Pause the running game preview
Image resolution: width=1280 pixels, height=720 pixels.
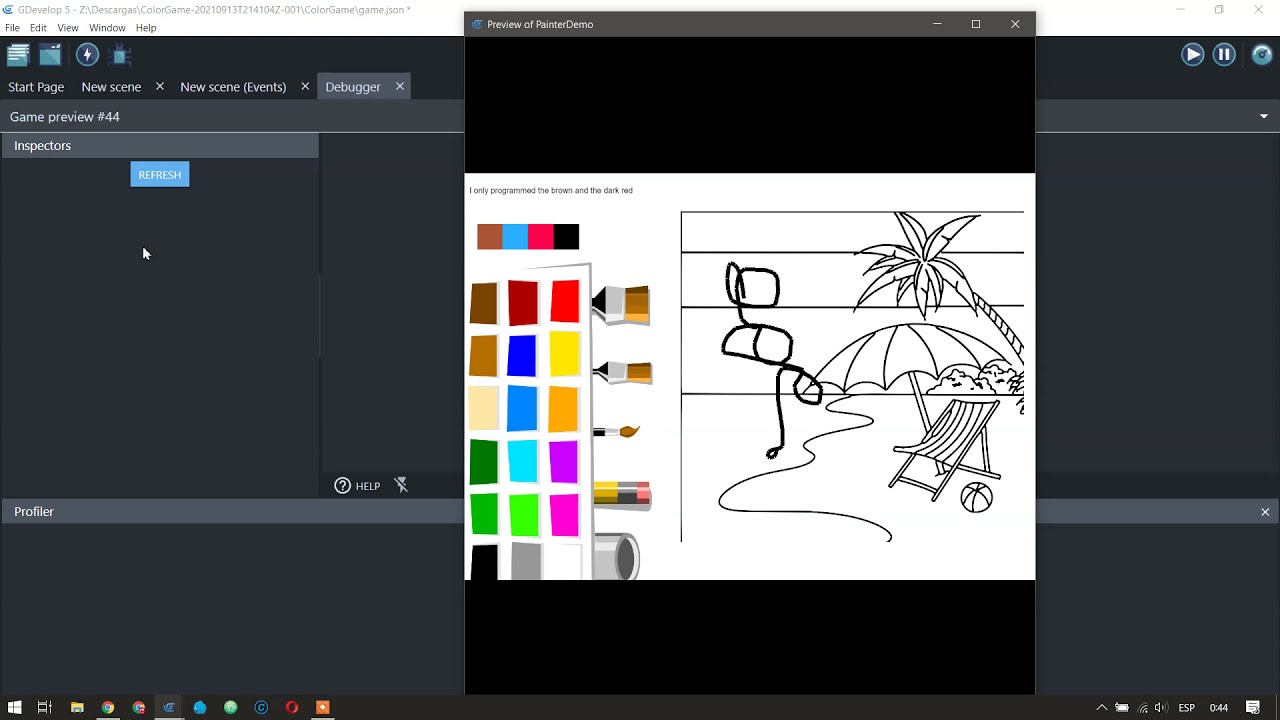click(1224, 55)
